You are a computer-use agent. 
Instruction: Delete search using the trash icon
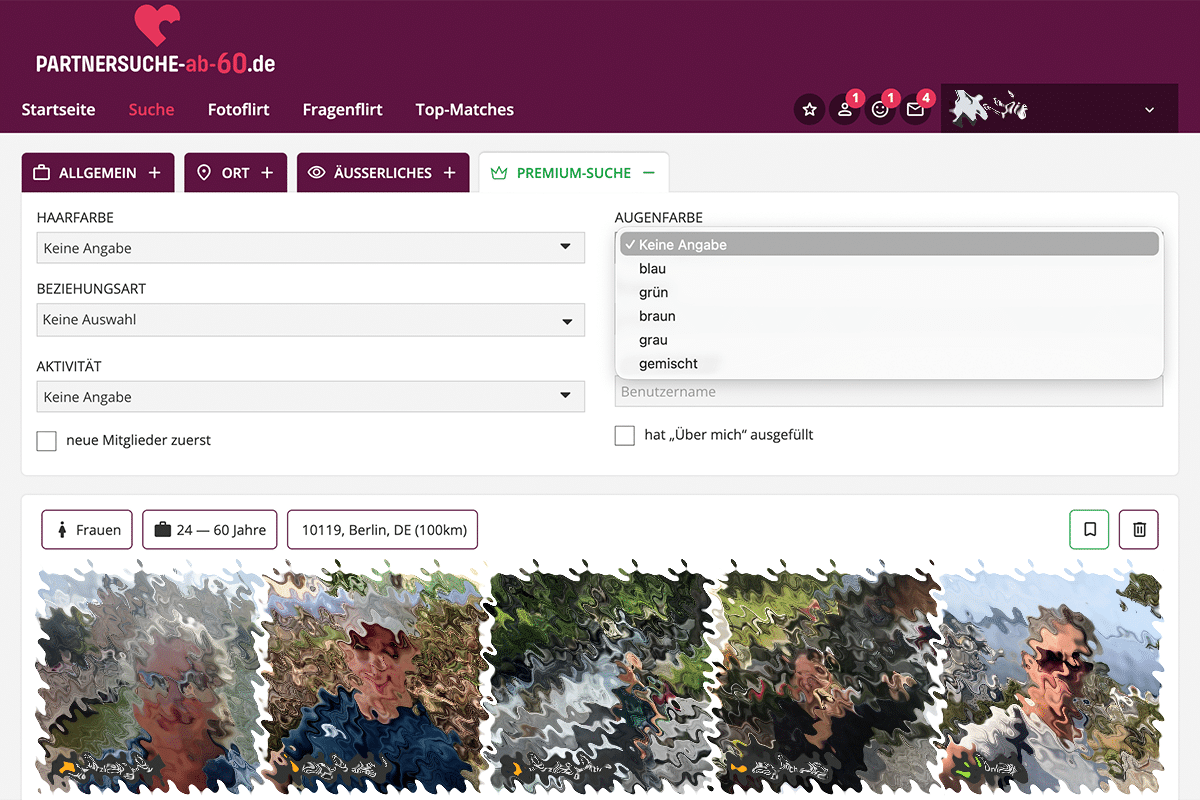tap(1139, 529)
